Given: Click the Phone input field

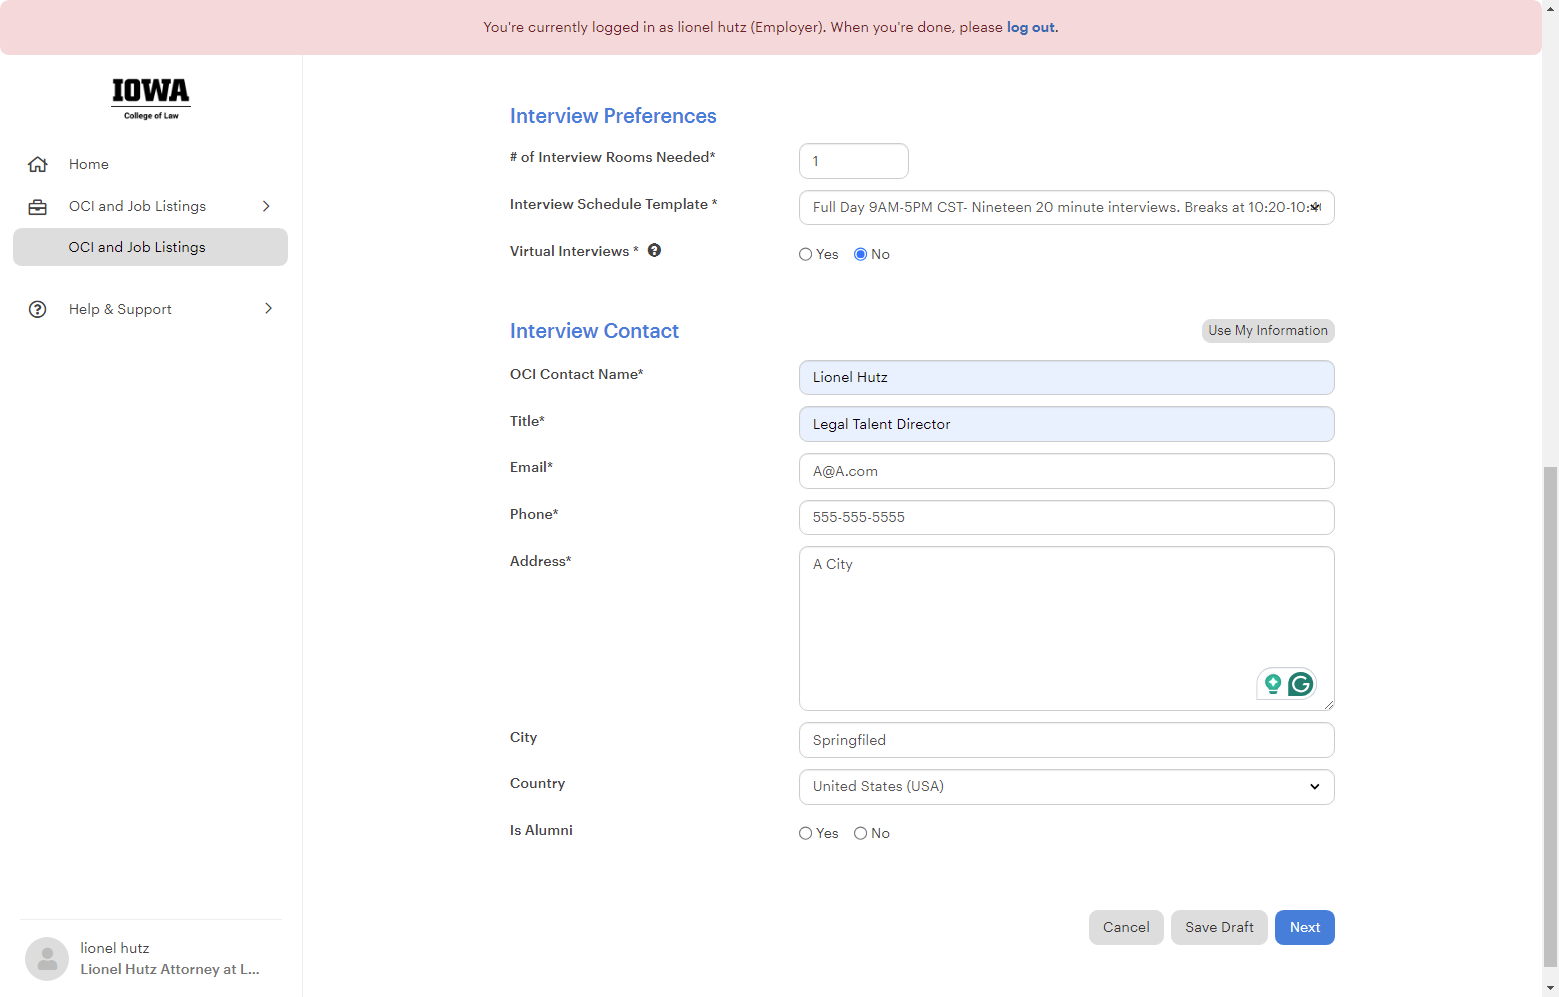Looking at the screenshot, I should [1066, 518].
